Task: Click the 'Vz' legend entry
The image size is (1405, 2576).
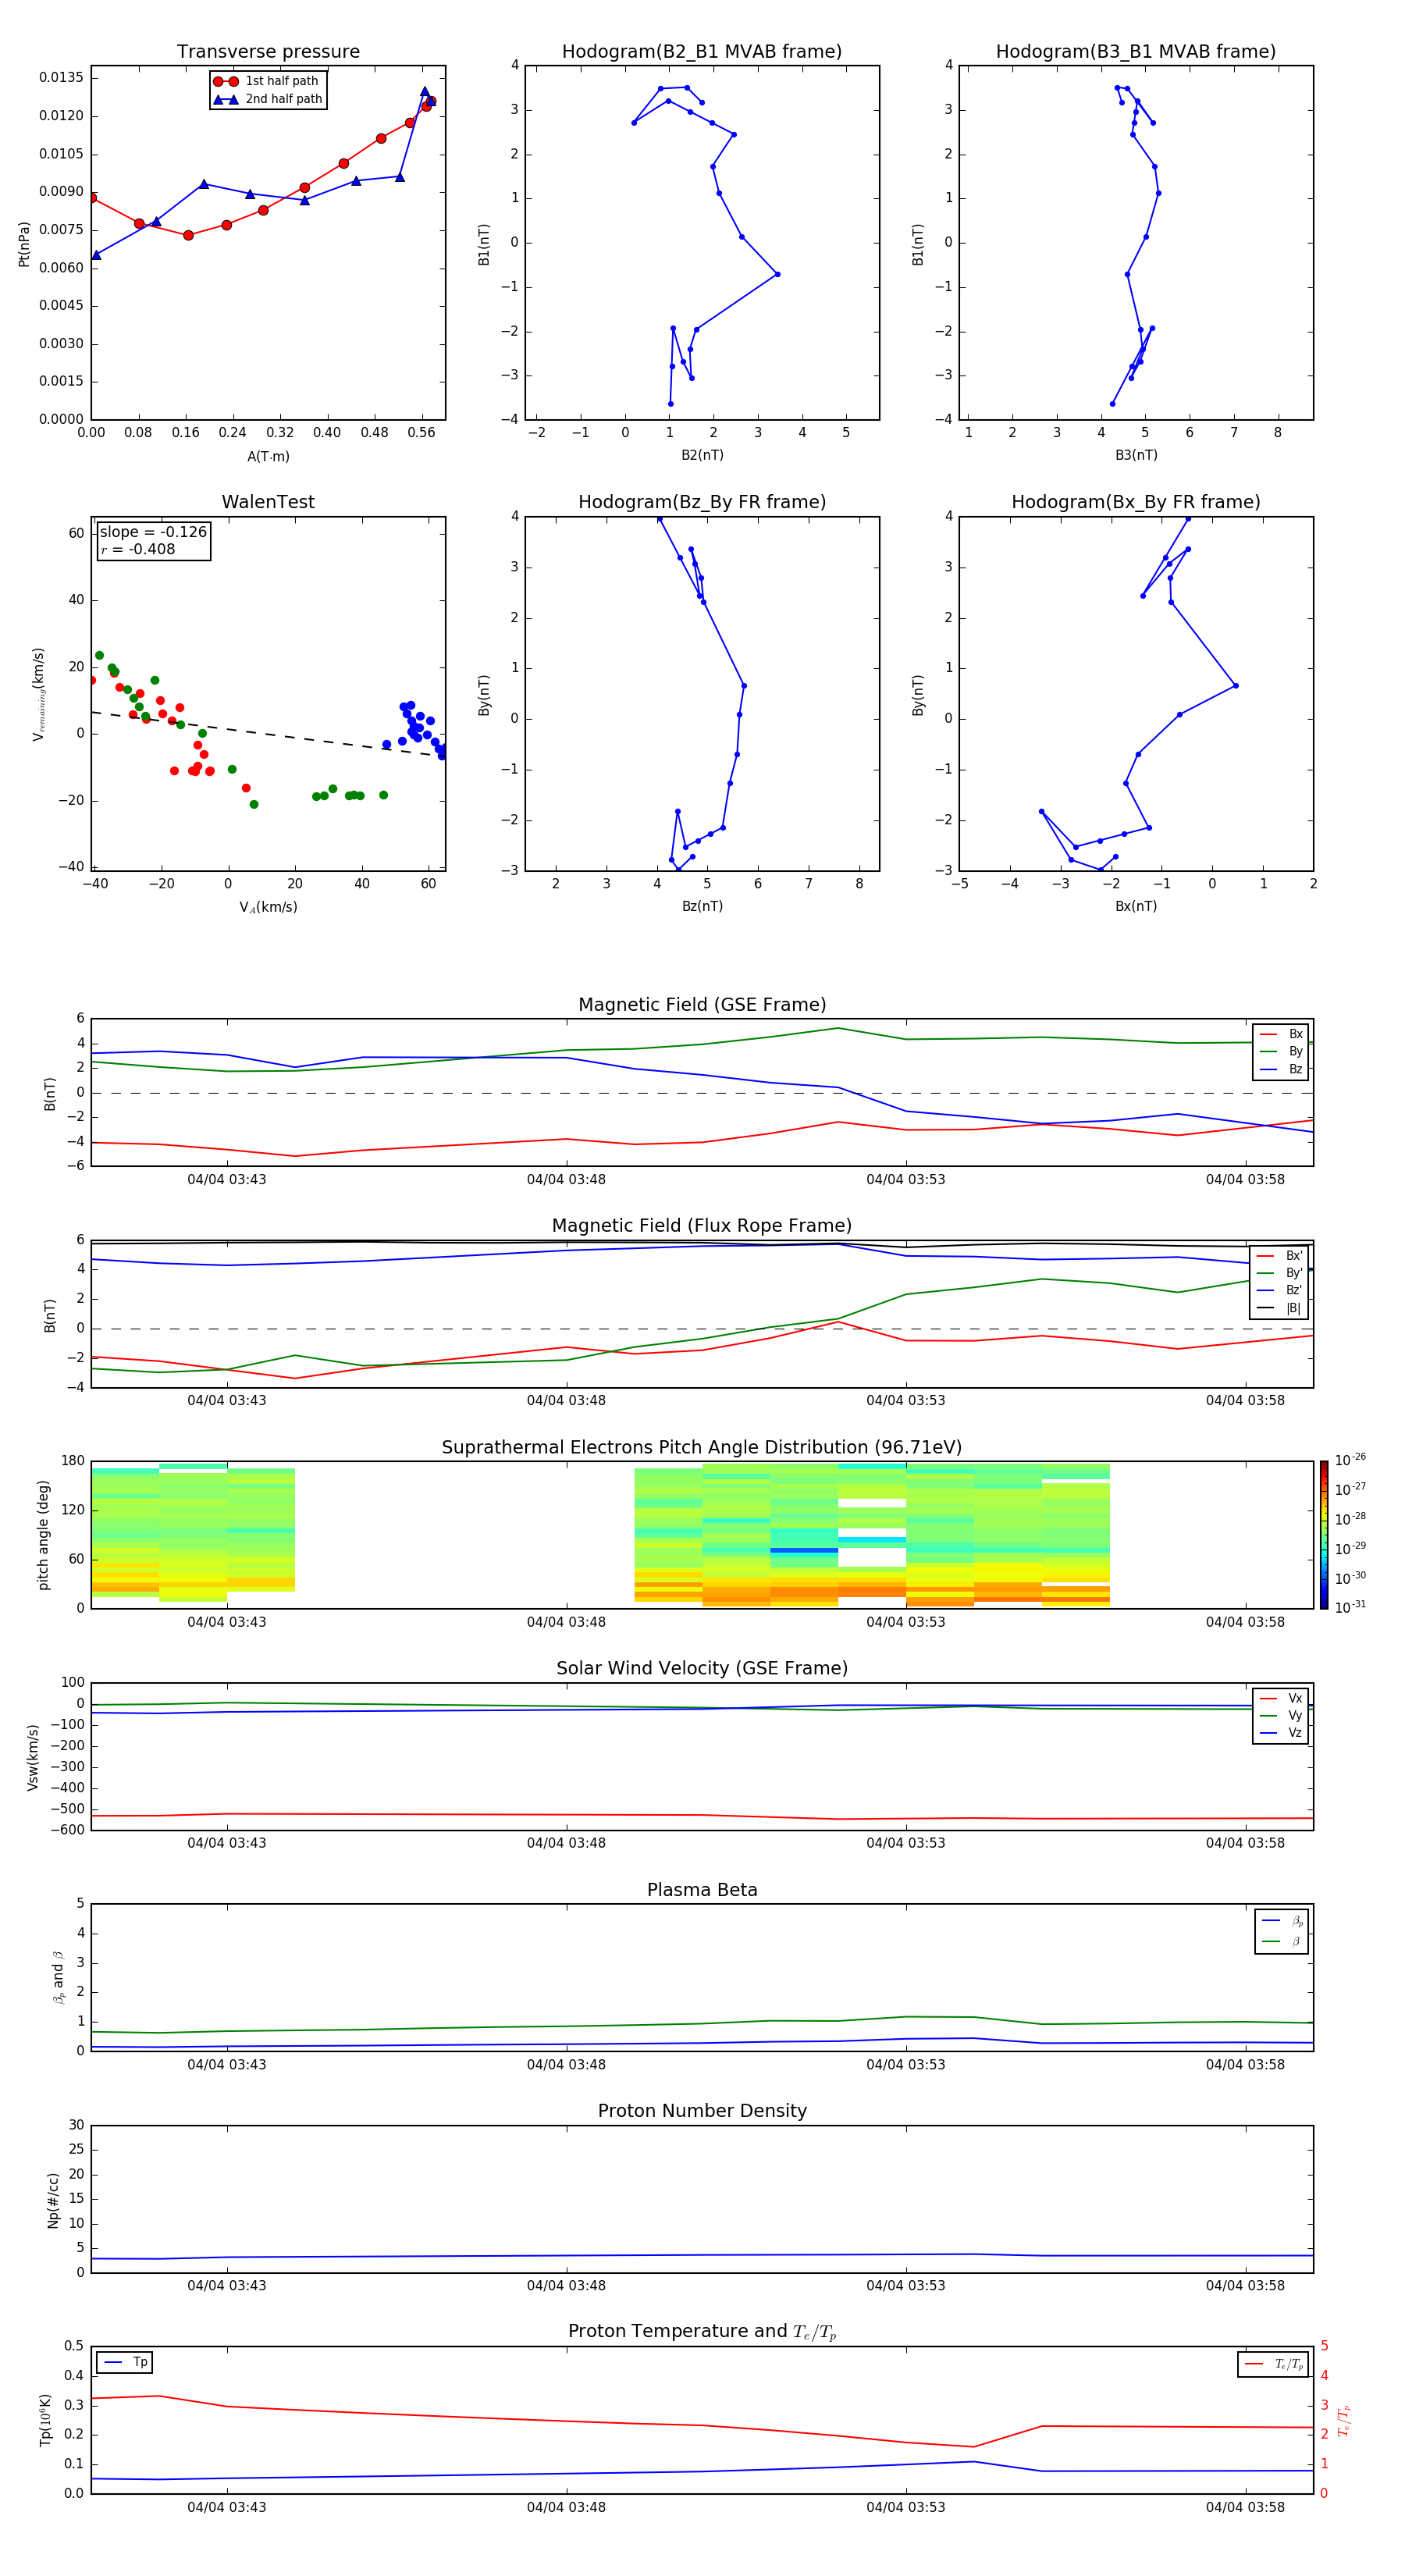Action: pyautogui.click(x=1282, y=1733)
